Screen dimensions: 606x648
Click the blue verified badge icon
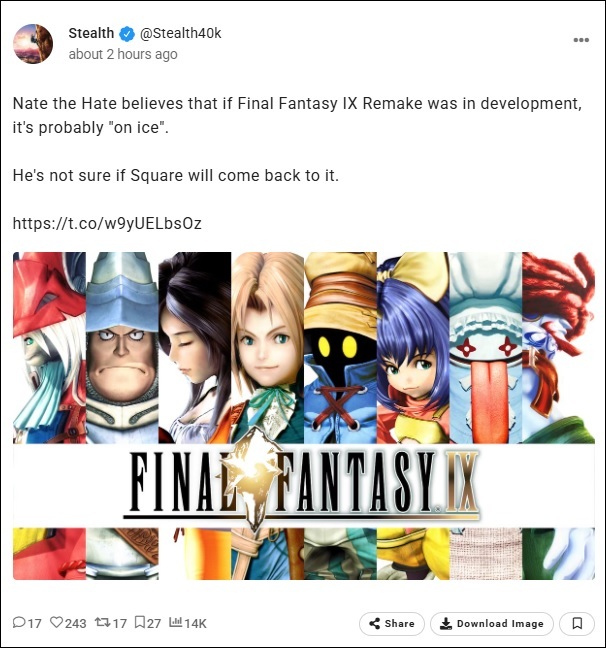[x=127, y=34]
